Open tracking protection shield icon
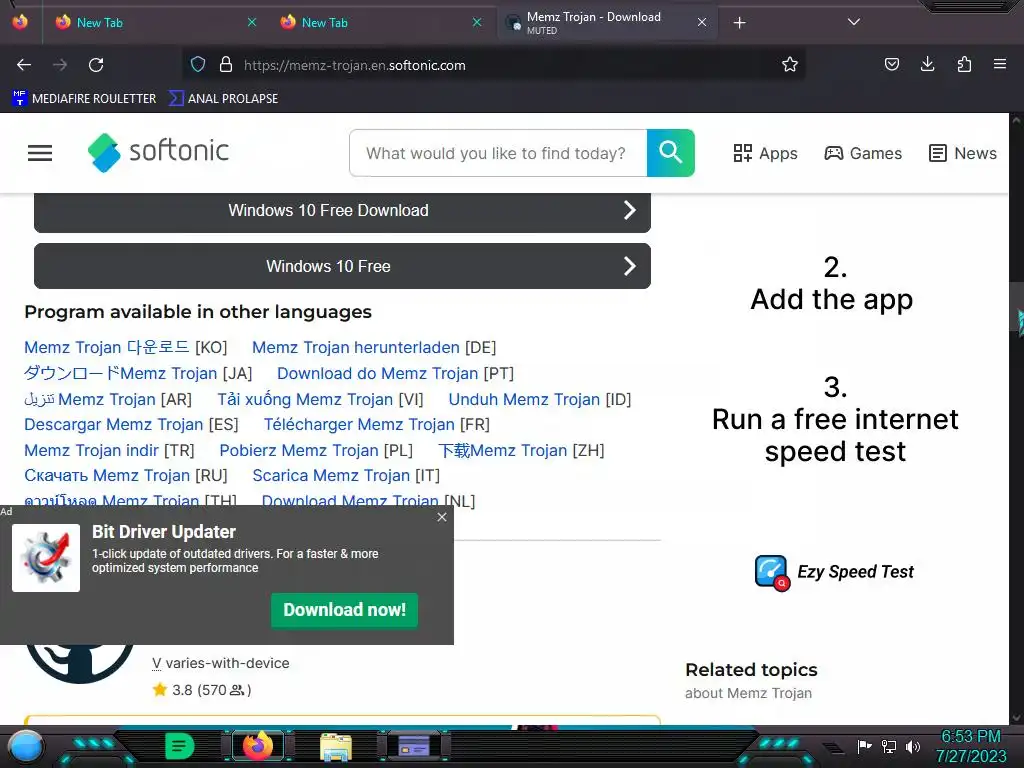Screen dimensions: 1024x768 (198, 64)
